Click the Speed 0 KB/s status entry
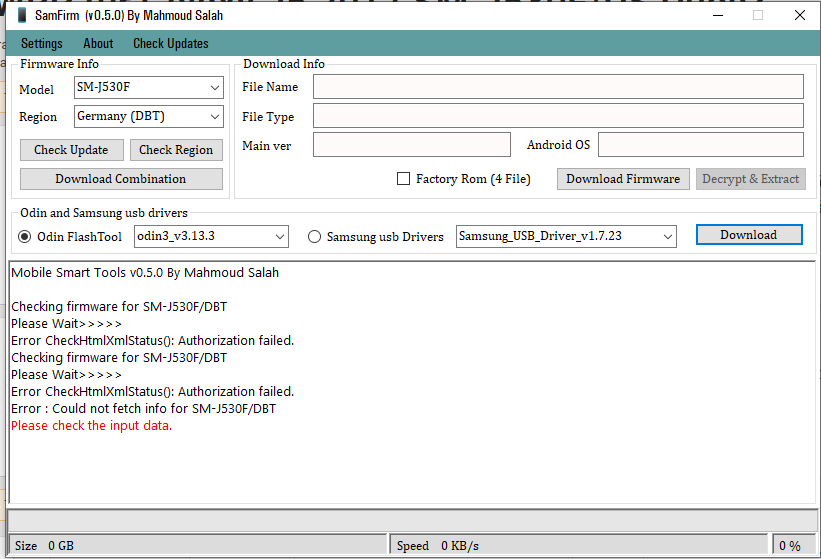Screen dimensions: 821x559 [580, 546]
